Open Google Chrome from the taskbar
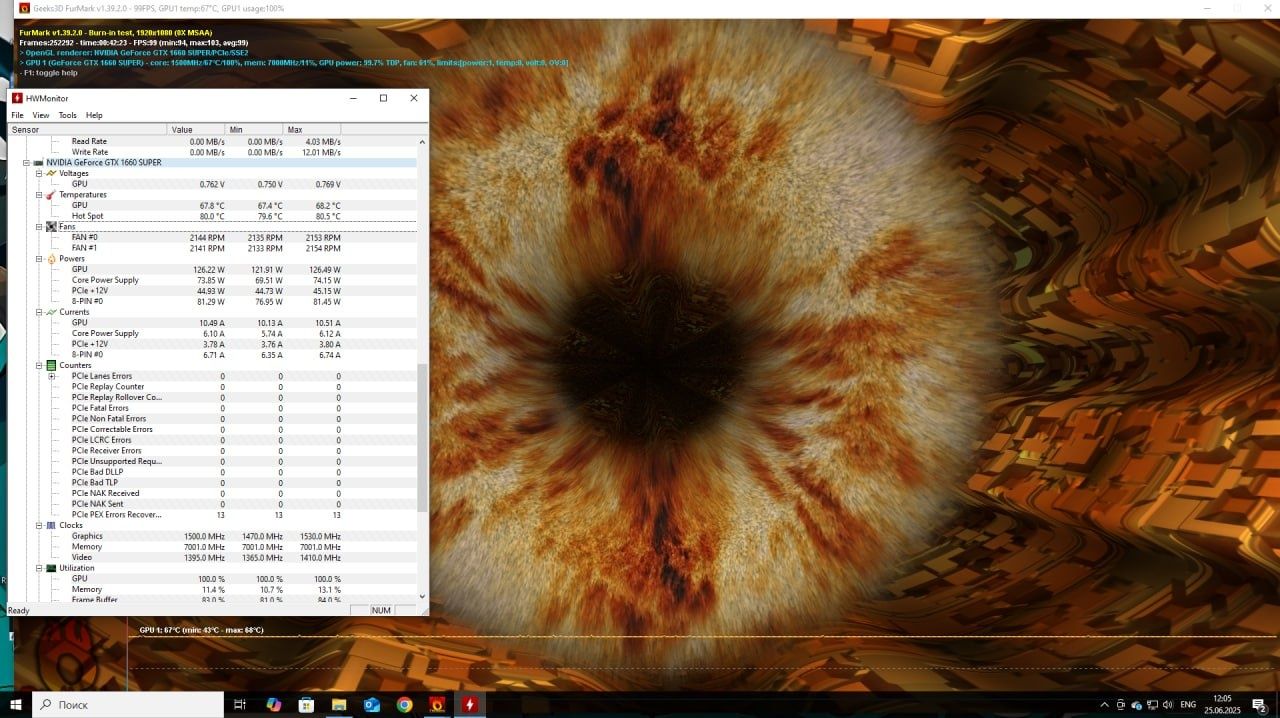 404,704
